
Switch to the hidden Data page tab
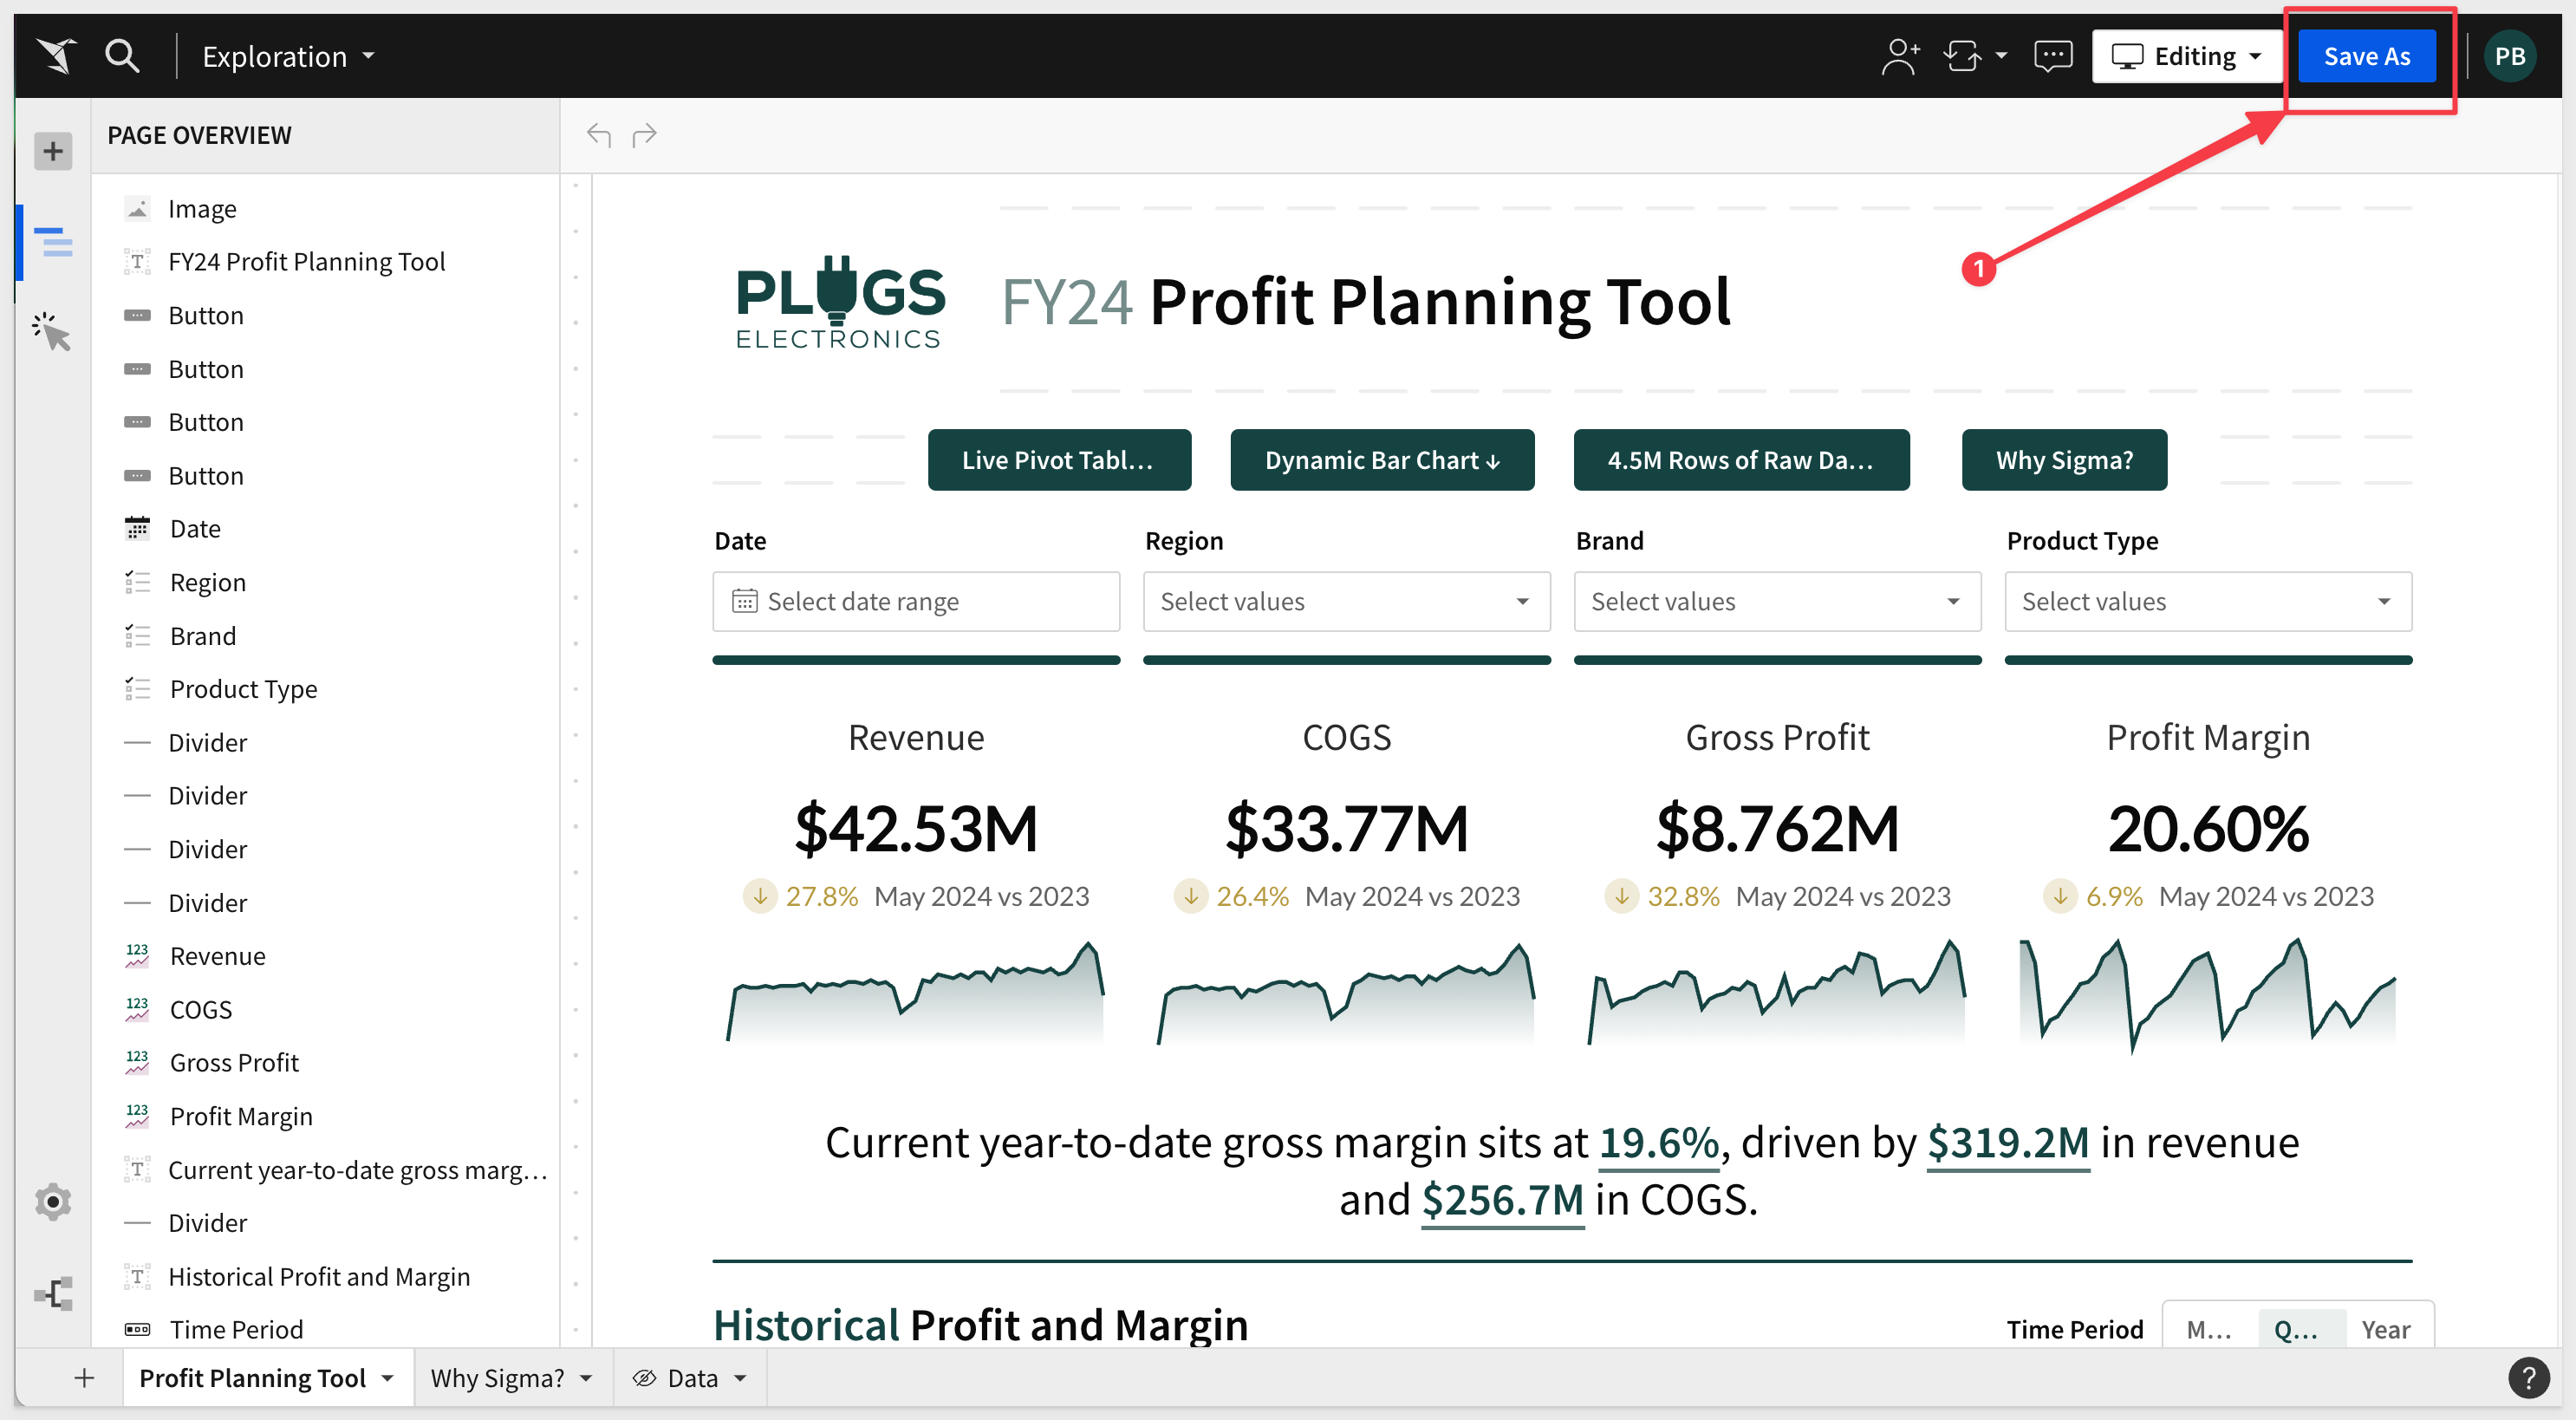[690, 1378]
